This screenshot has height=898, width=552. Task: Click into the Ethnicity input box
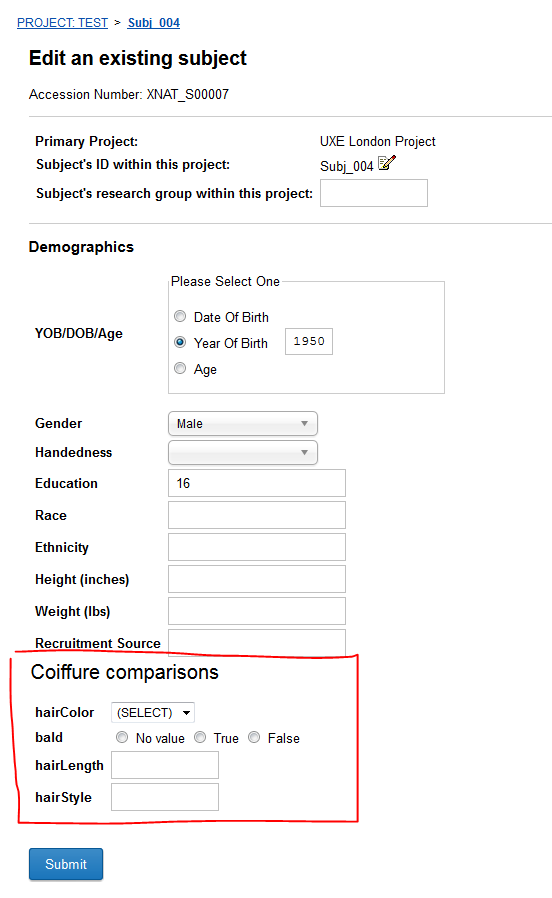tap(257, 548)
